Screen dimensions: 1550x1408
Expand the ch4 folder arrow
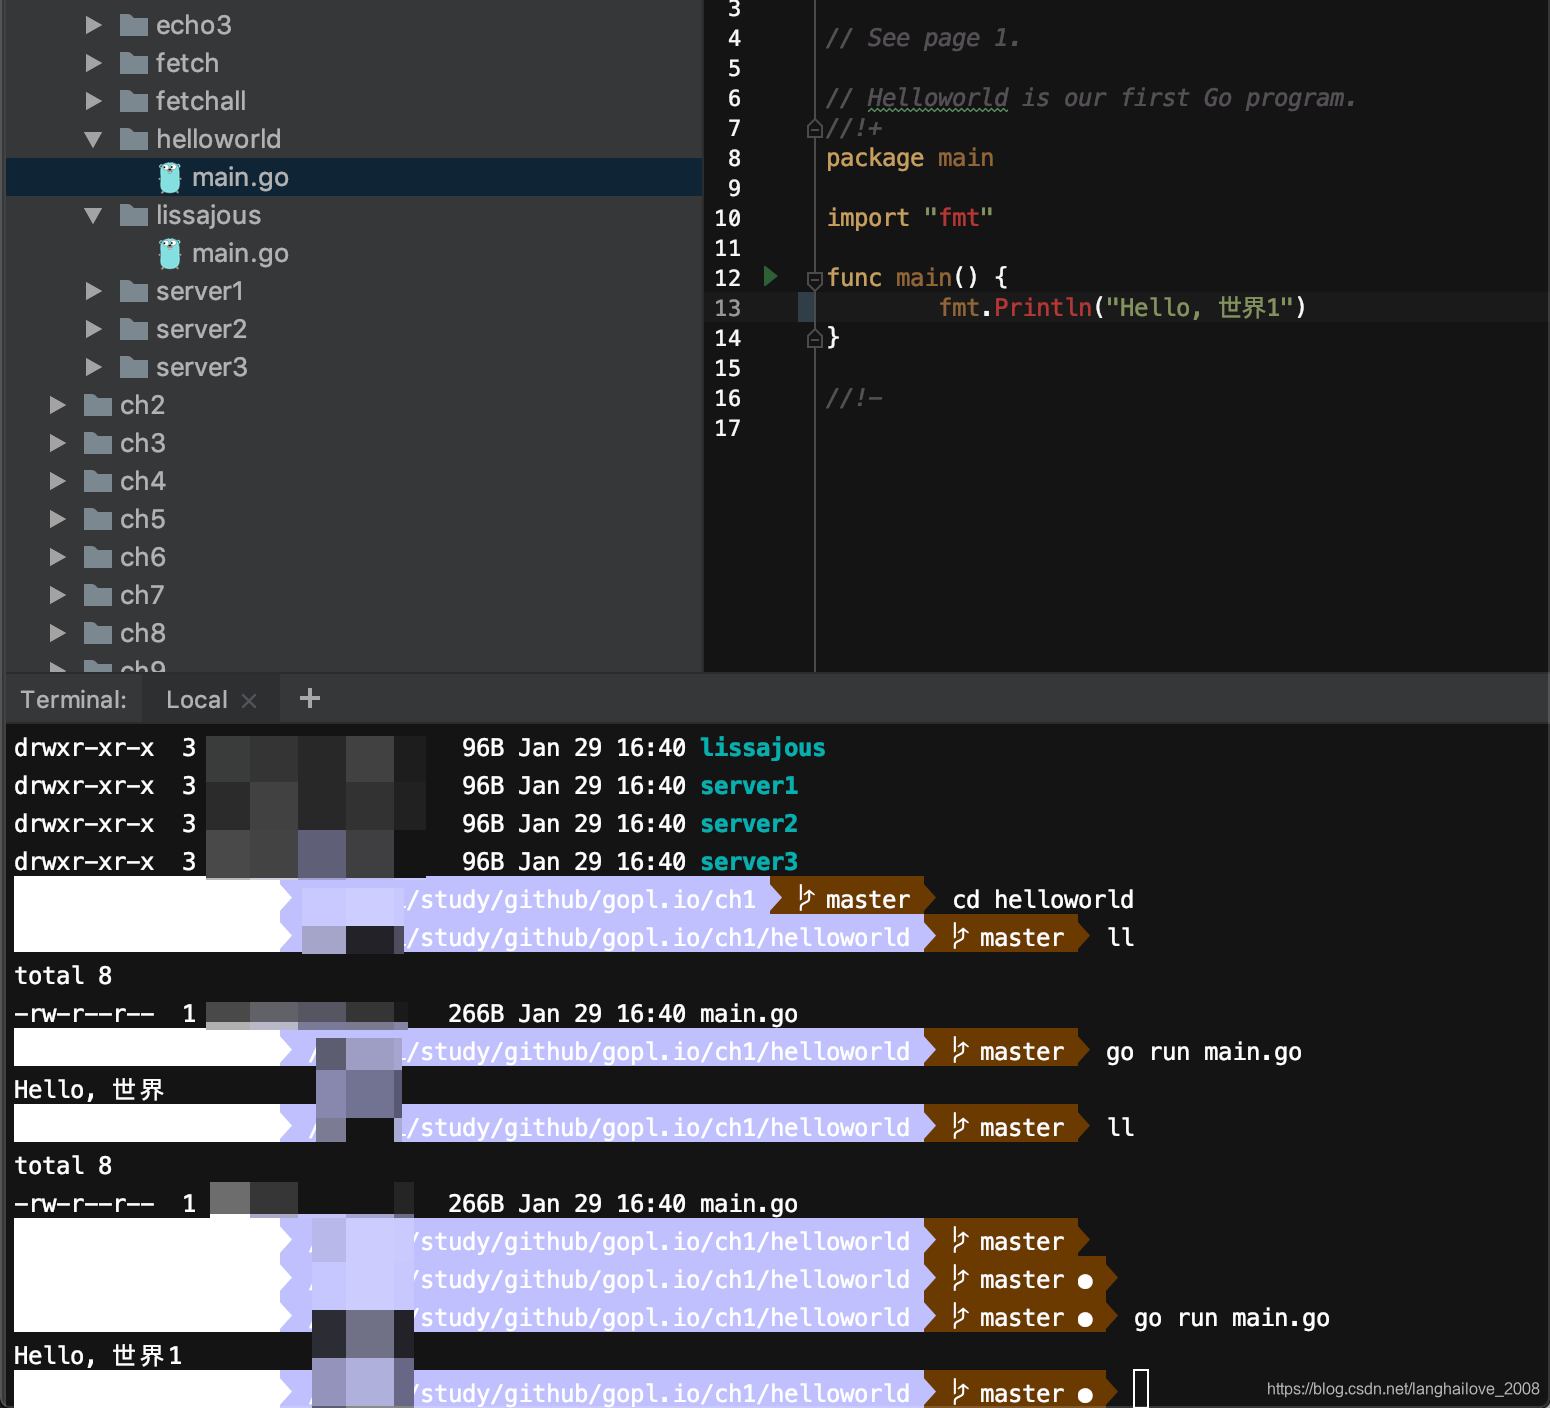(58, 481)
